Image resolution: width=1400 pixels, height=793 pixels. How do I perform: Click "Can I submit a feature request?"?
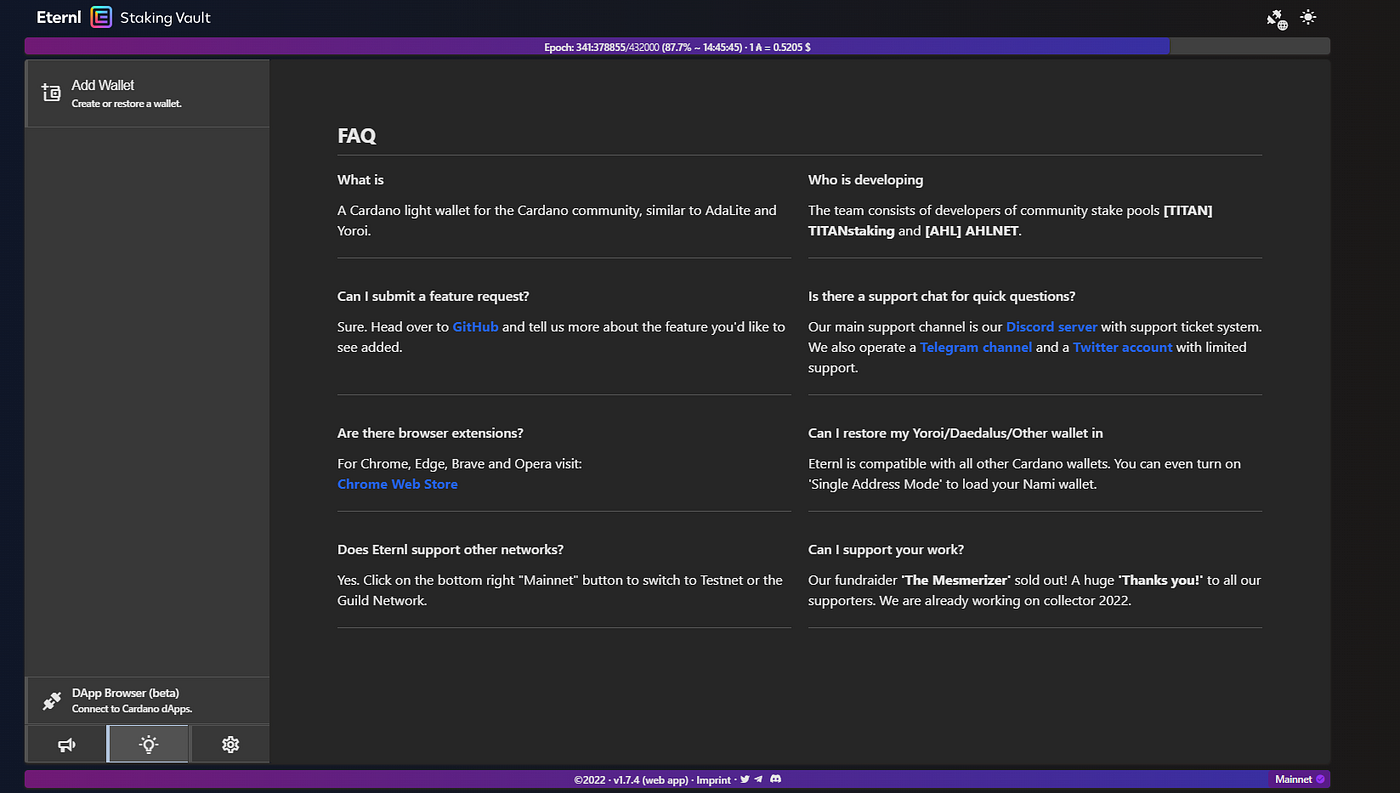pos(433,297)
